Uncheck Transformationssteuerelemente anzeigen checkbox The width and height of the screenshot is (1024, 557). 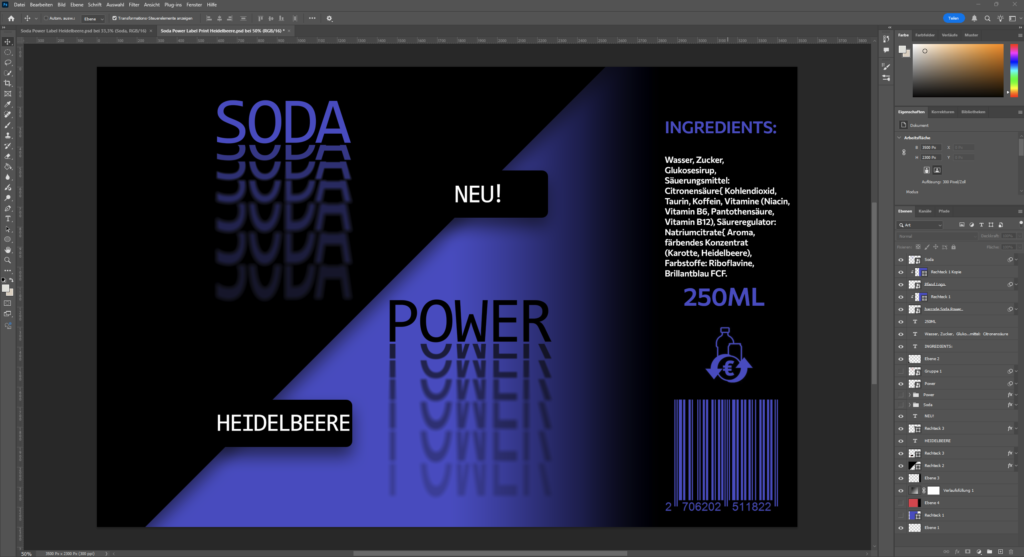[114, 18]
